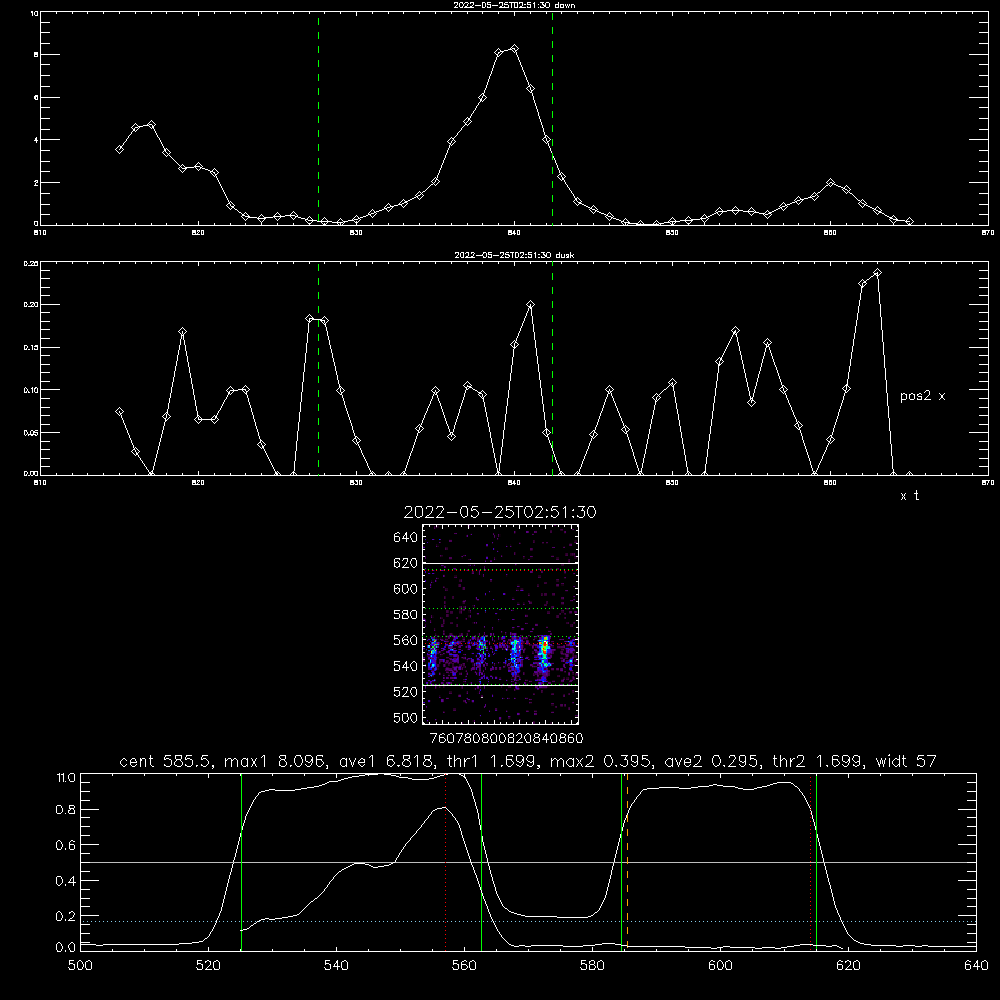This screenshot has height=1000, width=1000.
Task: Click the '0.20' y-axis label of dusk plot
Action: [31, 305]
